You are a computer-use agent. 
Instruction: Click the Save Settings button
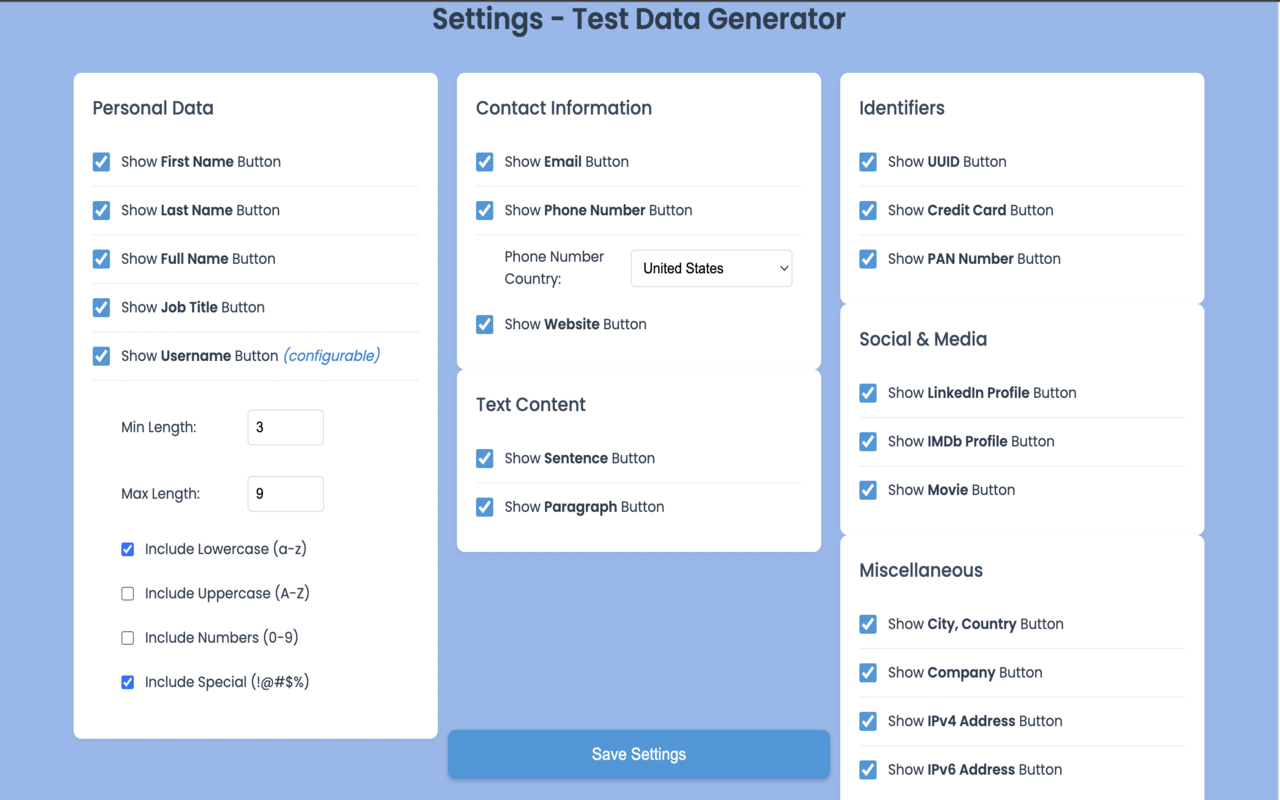(639, 754)
